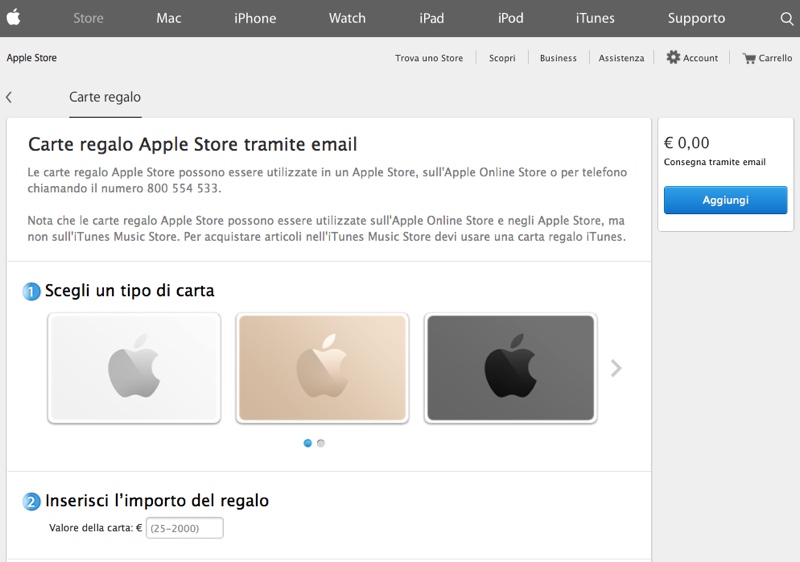Open the Account text link
This screenshot has height=562, width=800.
(x=701, y=58)
